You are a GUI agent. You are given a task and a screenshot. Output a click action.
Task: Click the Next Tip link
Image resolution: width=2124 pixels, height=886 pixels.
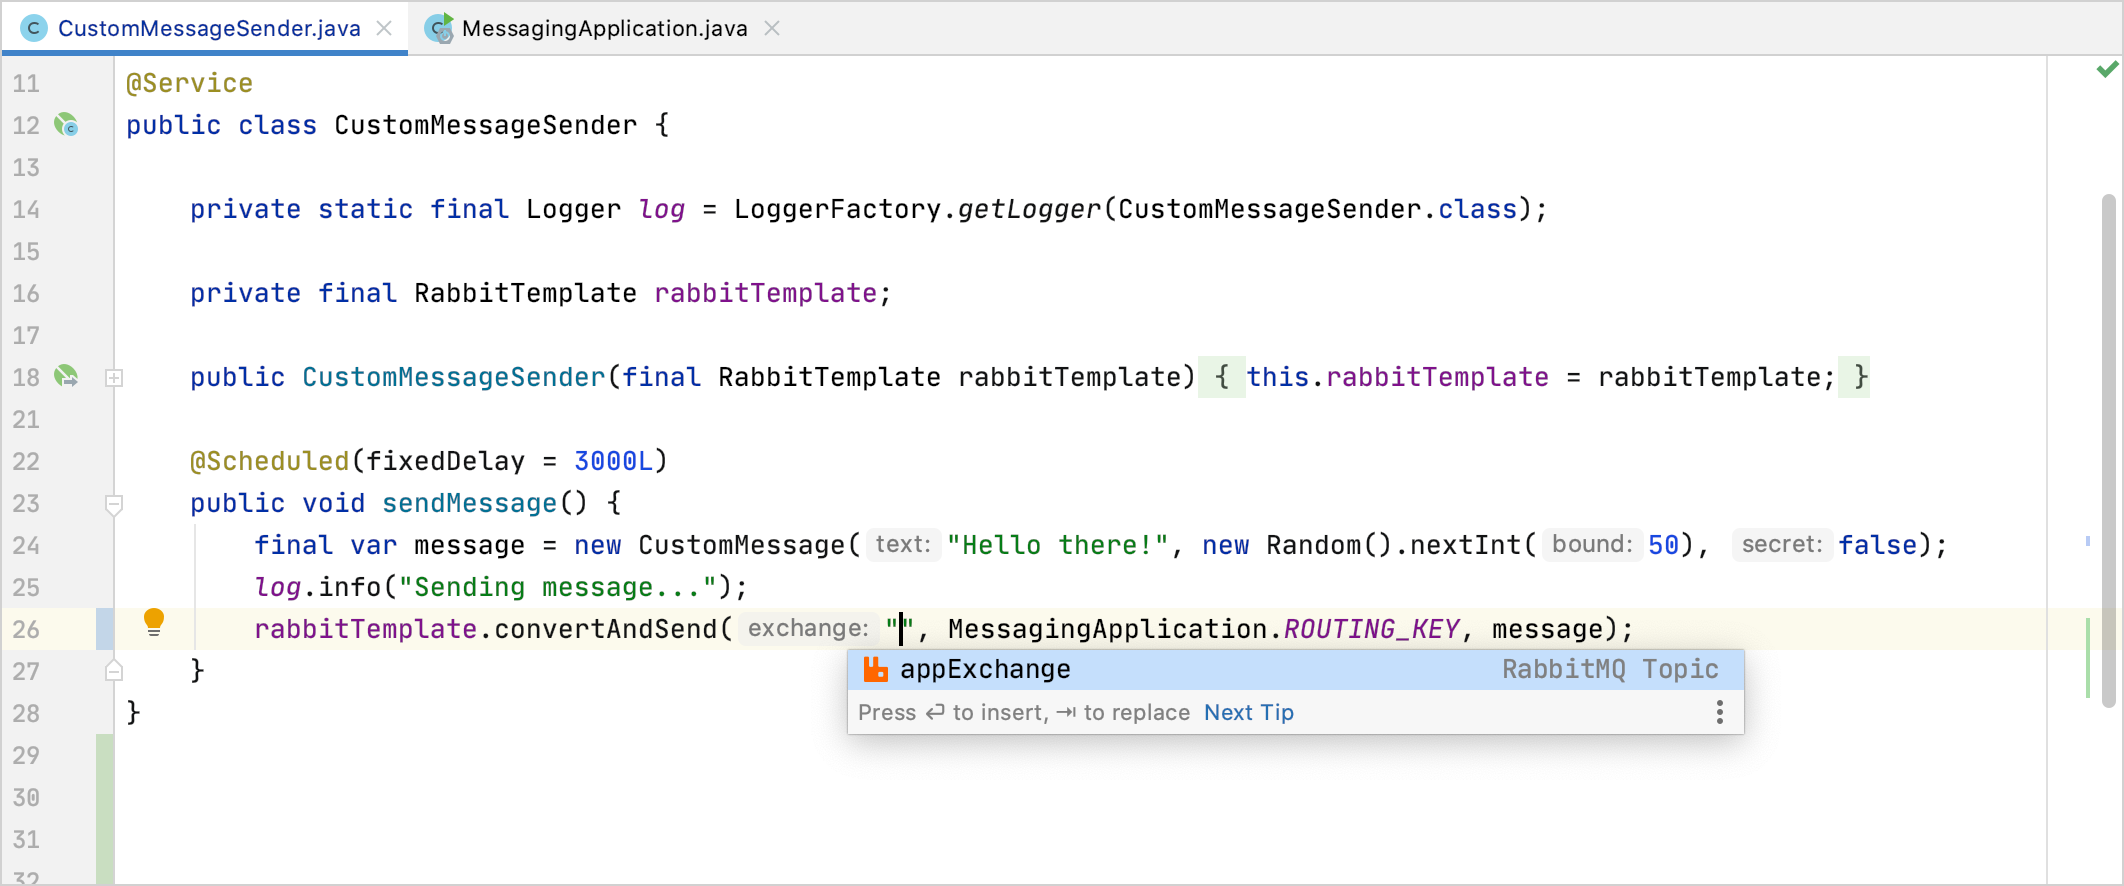[1248, 712]
